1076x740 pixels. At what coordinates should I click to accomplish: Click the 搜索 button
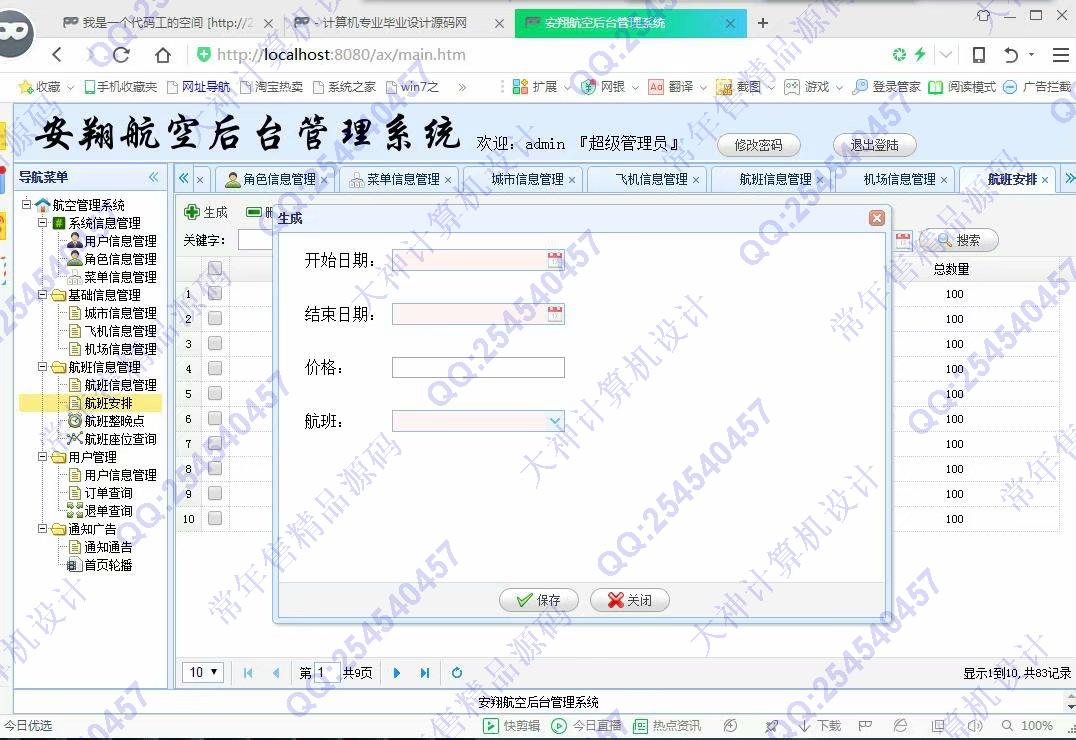pos(959,240)
